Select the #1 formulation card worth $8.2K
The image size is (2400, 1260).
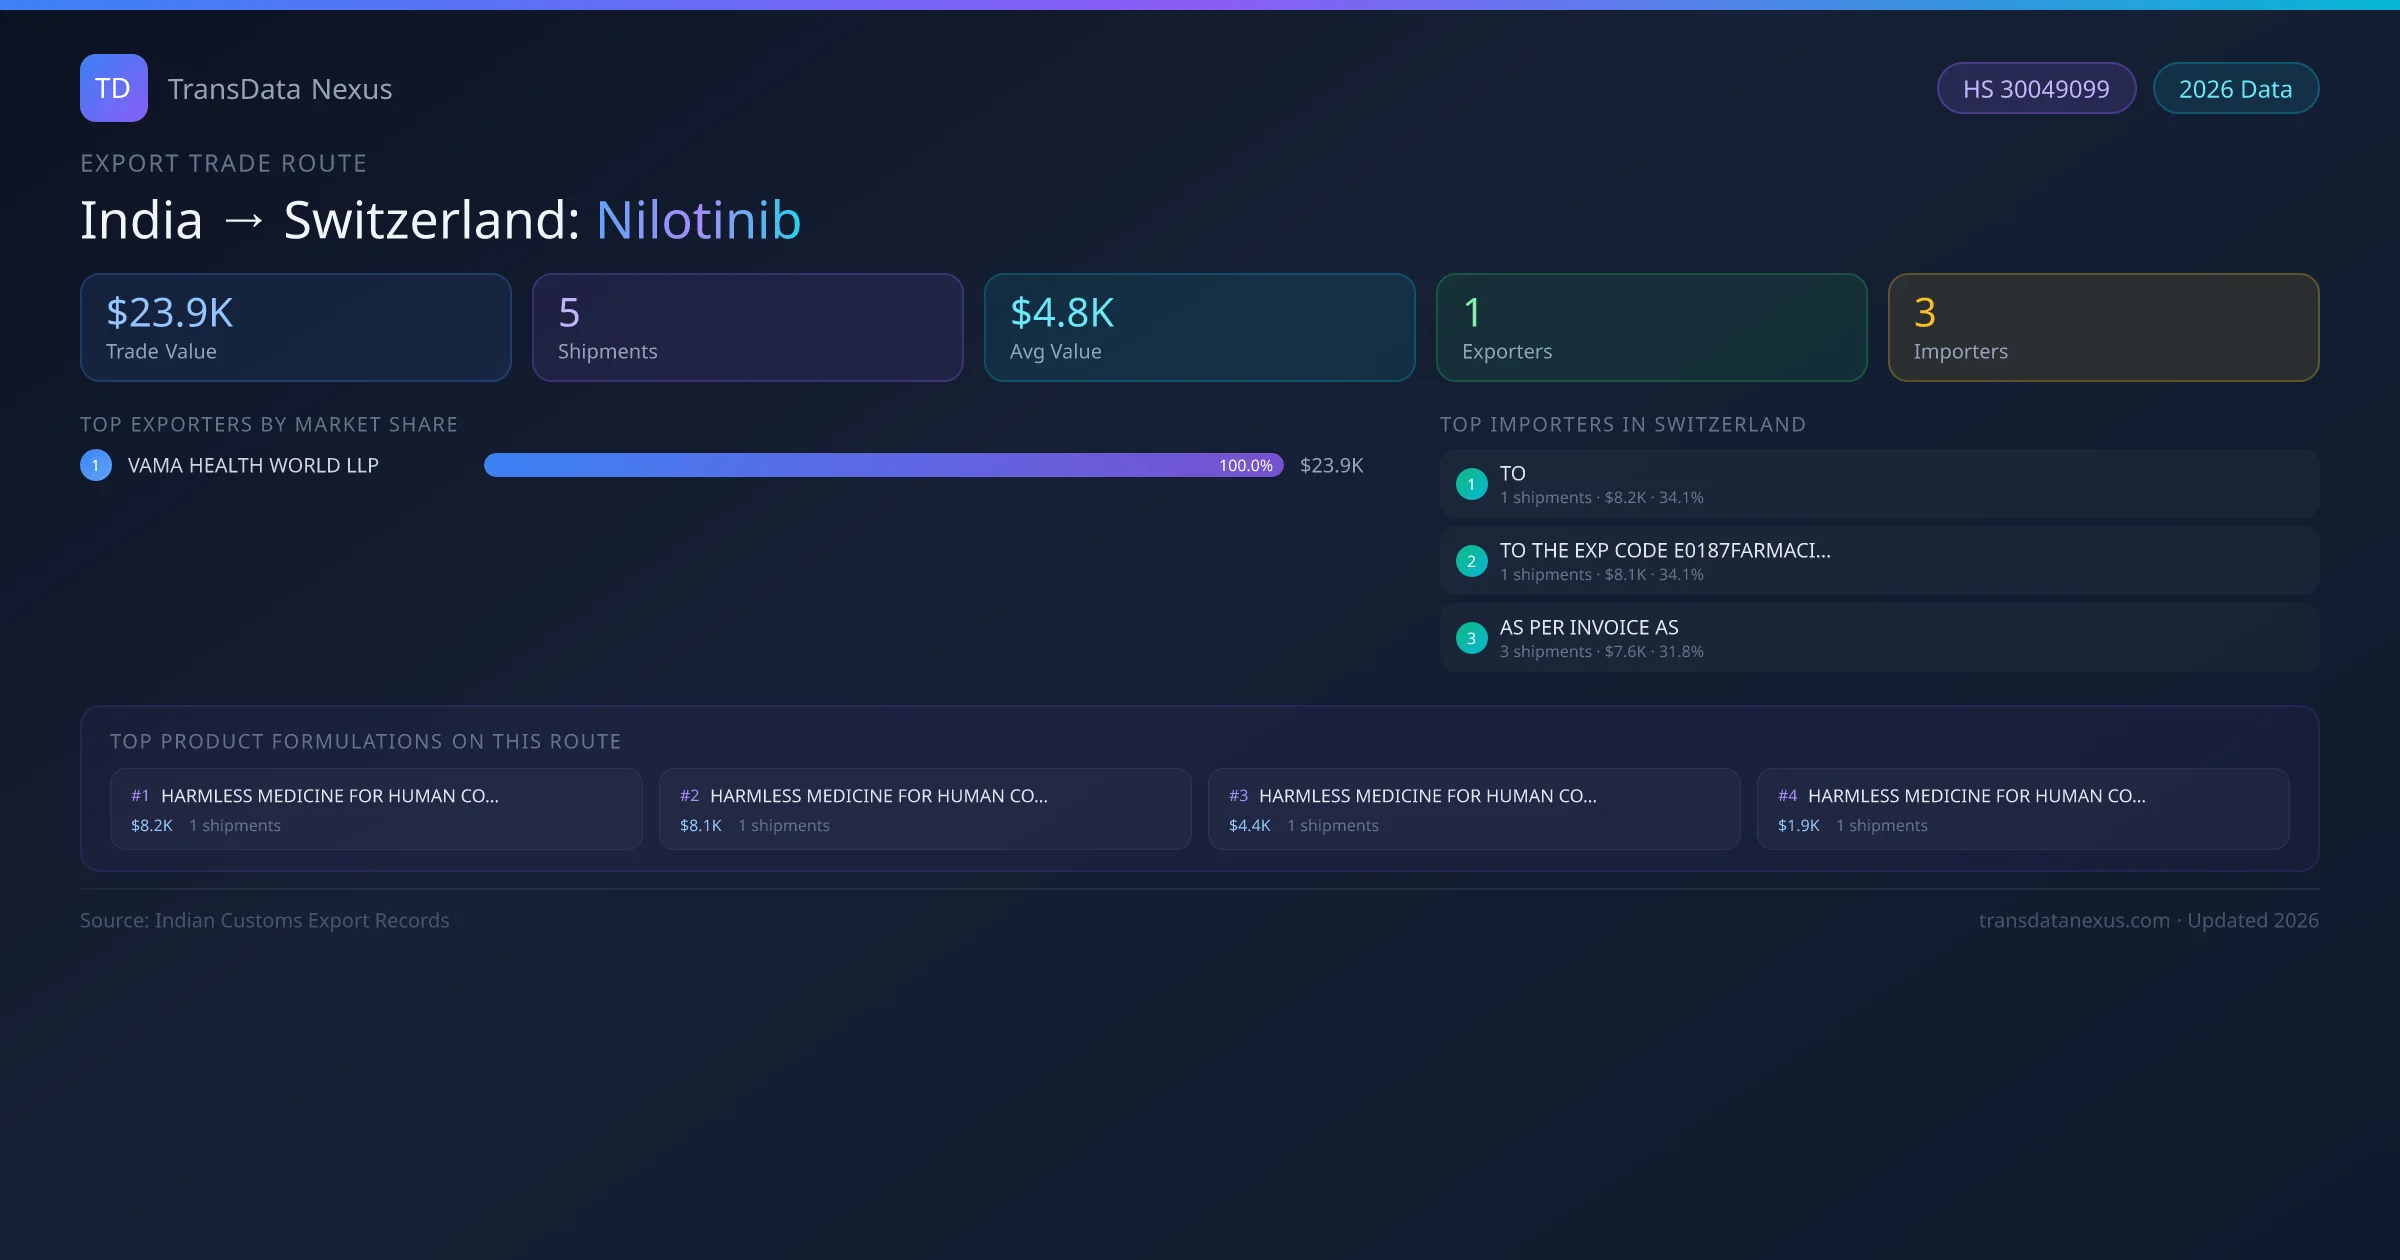pyautogui.click(x=376, y=809)
